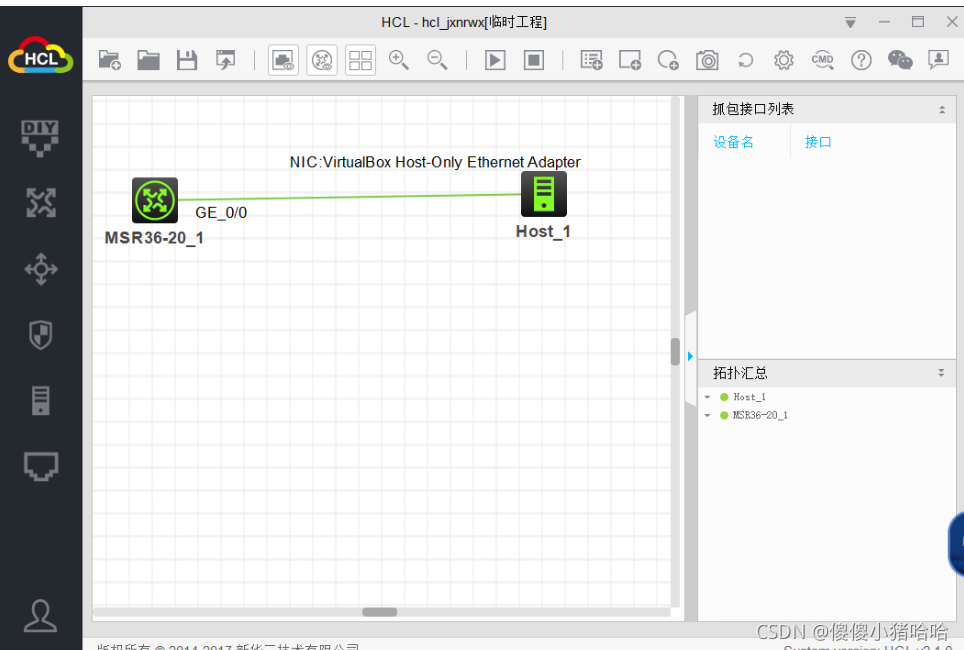Select Host_1 in topology summary
The width and height of the screenshot is (964, 650).
coord(749,397)
